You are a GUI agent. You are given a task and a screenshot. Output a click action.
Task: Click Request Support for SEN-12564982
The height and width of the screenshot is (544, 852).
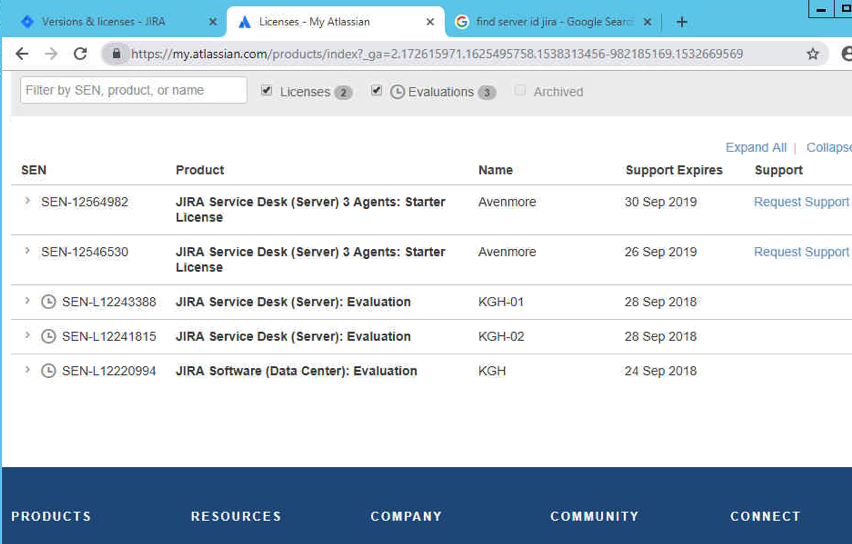click(x=801, y=202)
